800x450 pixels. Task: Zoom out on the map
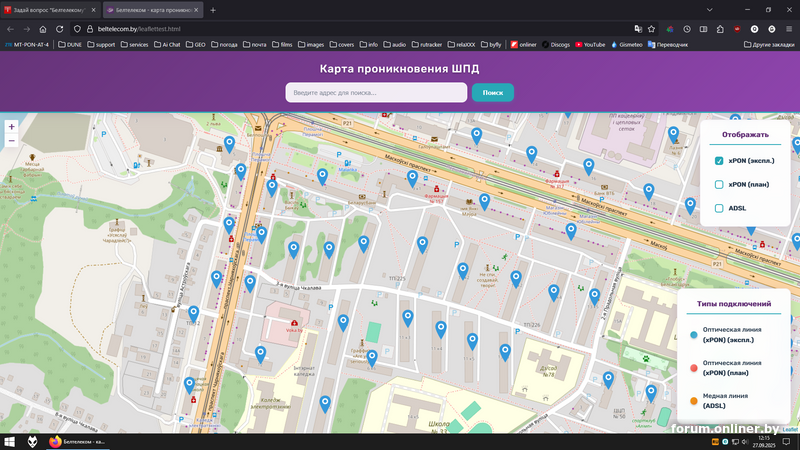point(11,141)
